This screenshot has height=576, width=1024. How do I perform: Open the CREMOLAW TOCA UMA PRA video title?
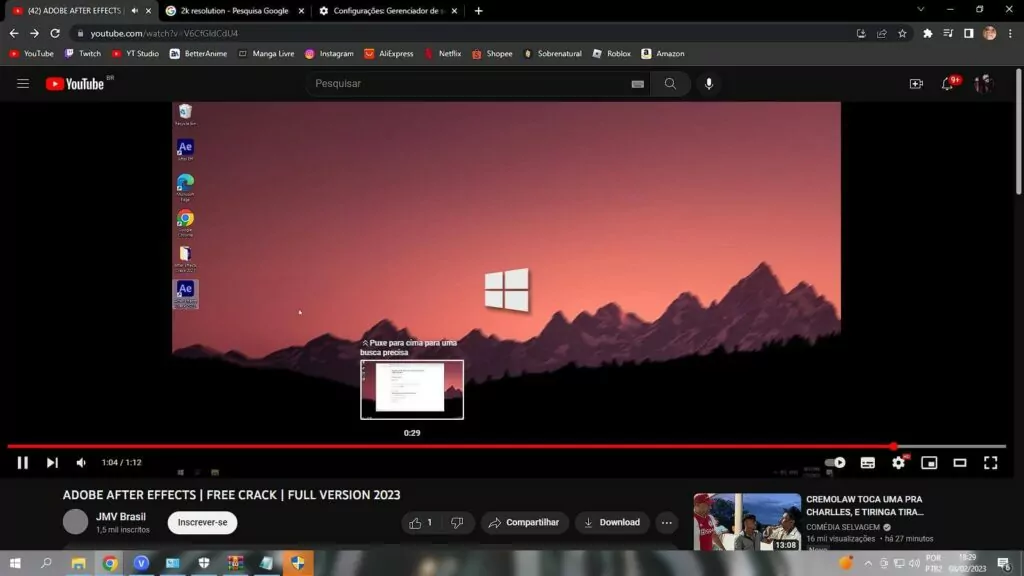[x=865, y=505]
